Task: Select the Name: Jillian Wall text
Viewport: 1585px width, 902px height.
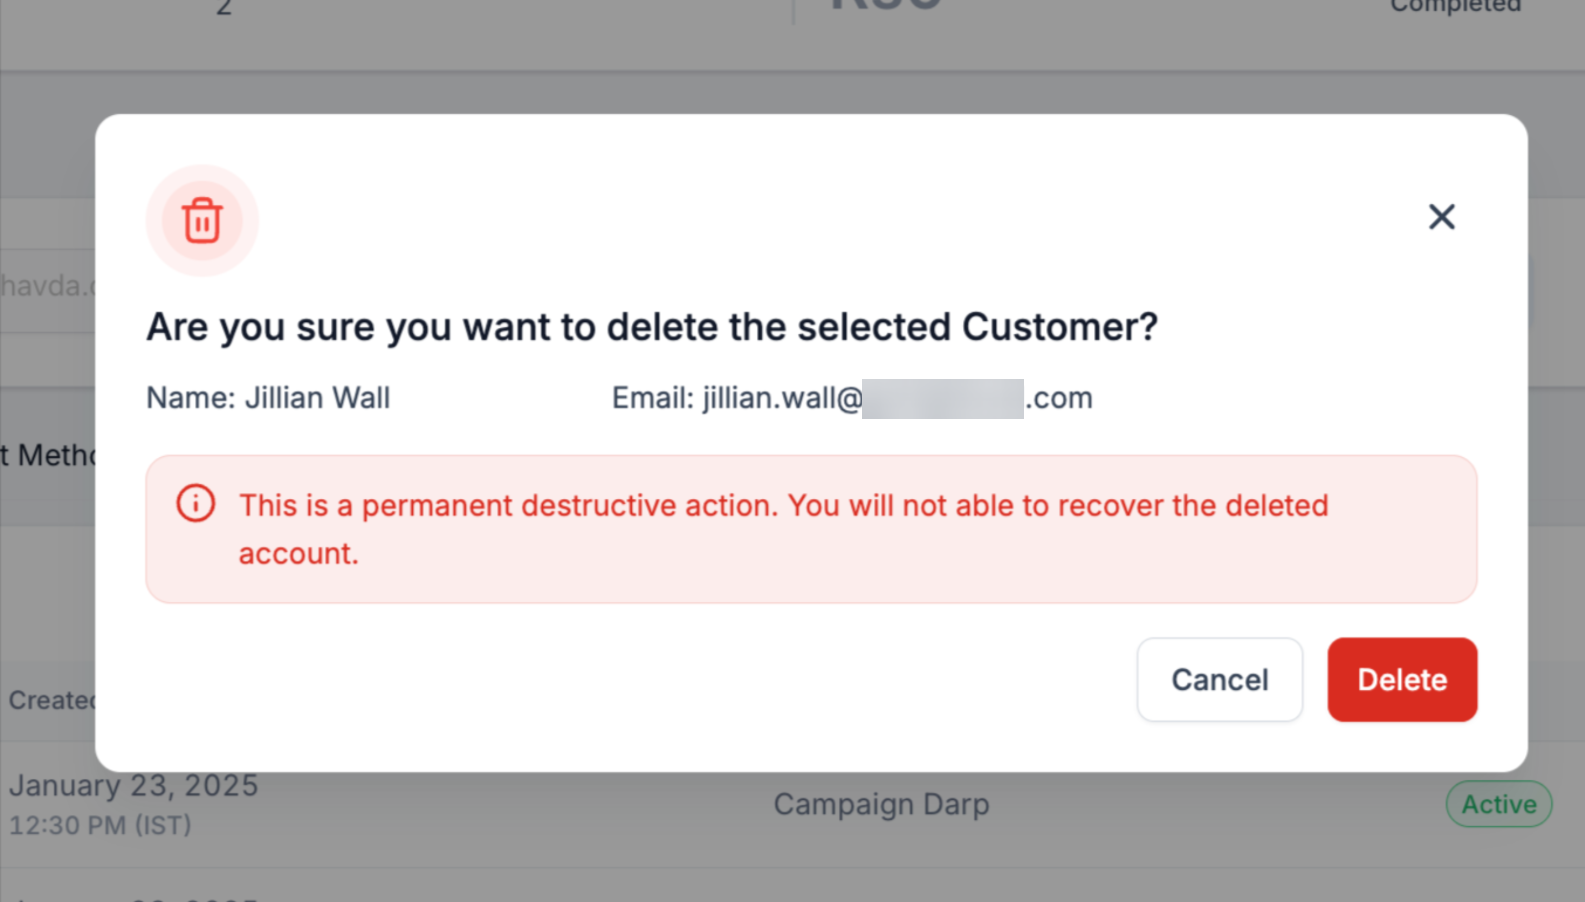Action: pyautogui.click(x=268, y=398)
